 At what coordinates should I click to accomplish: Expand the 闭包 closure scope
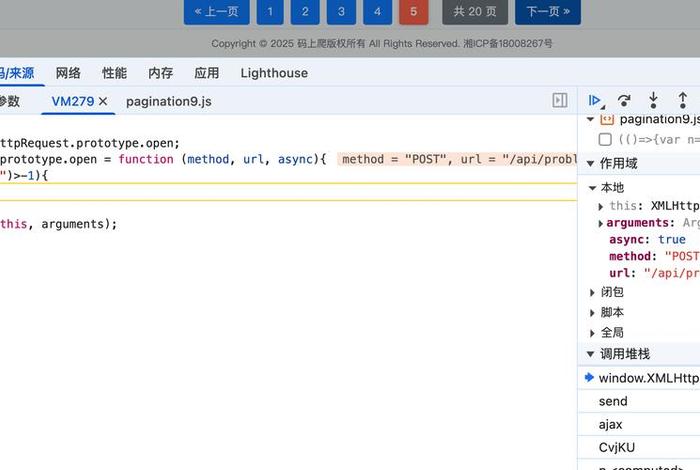click(592, 292)
